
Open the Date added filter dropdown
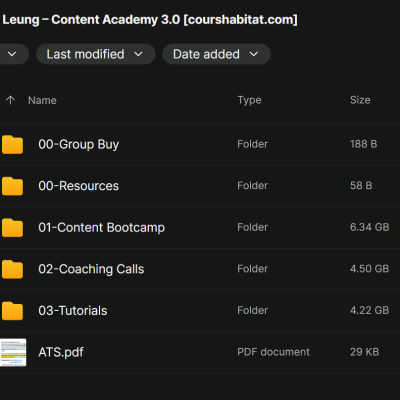(216, 54)
